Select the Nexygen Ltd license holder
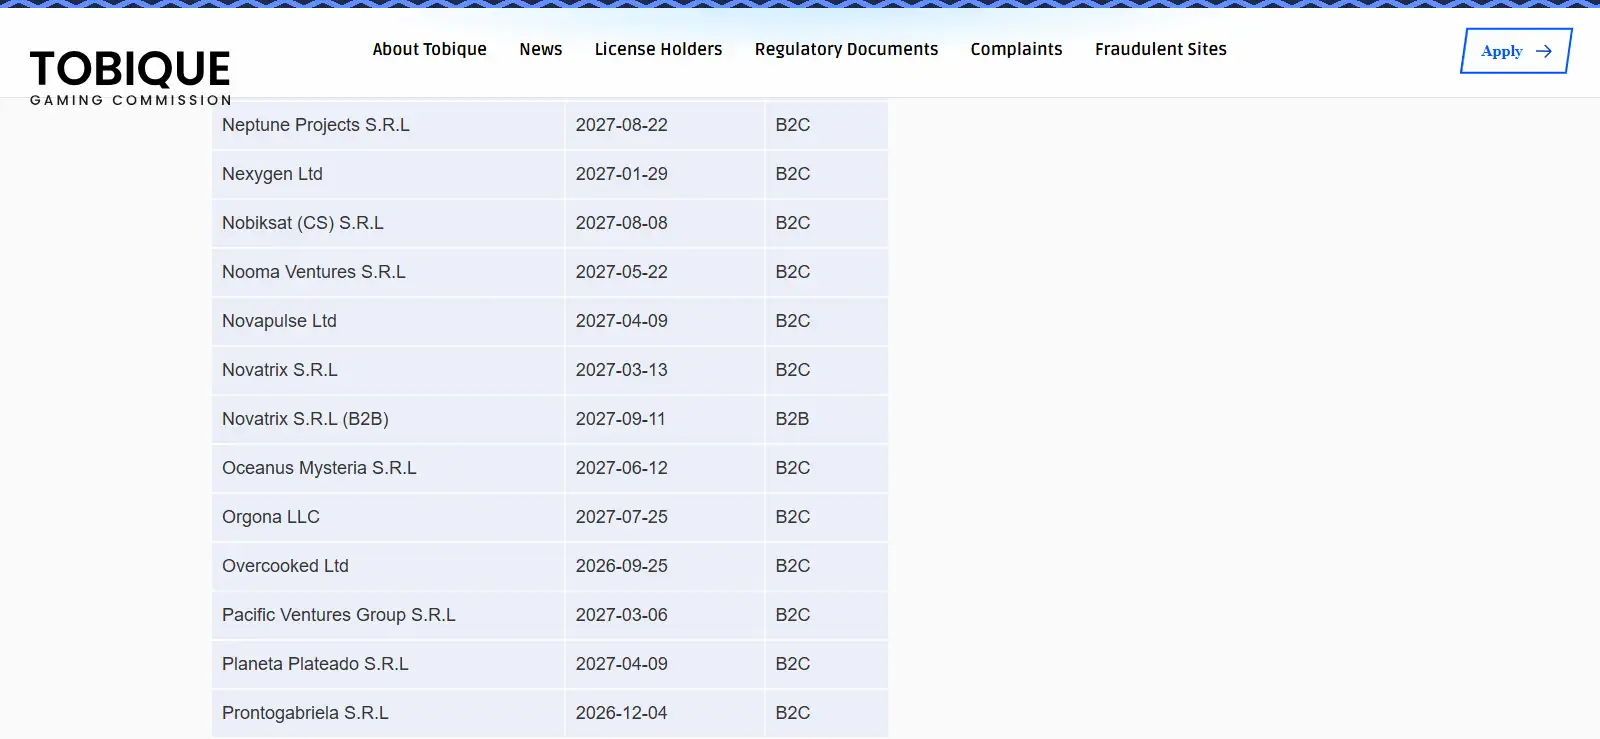The height and width of the screenshot is (739, 1600). pos(272,174)
